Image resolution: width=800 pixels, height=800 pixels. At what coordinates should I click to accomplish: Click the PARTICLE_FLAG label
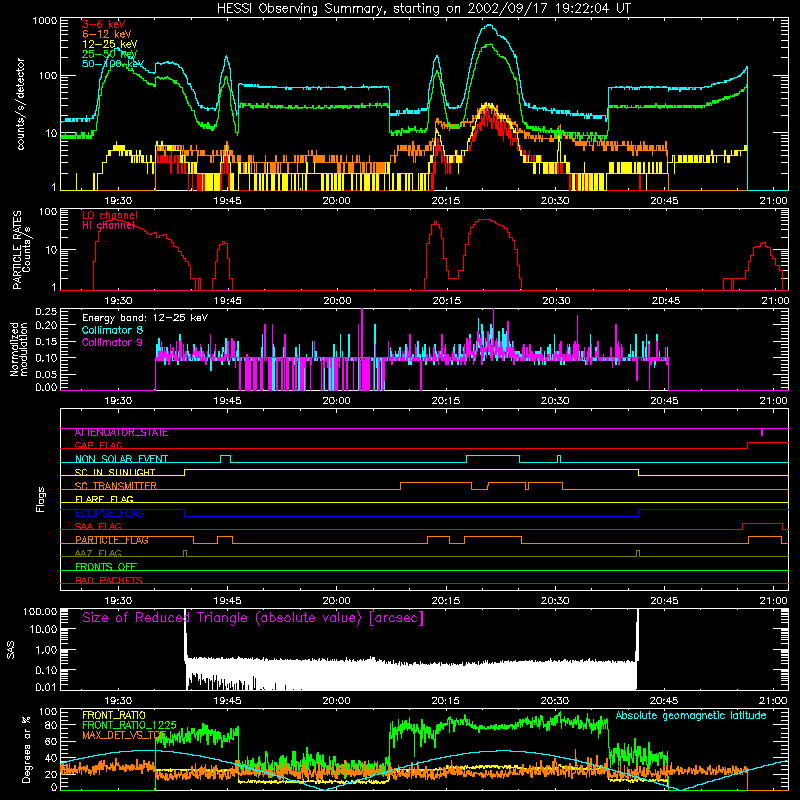click(x=112, y=540)
